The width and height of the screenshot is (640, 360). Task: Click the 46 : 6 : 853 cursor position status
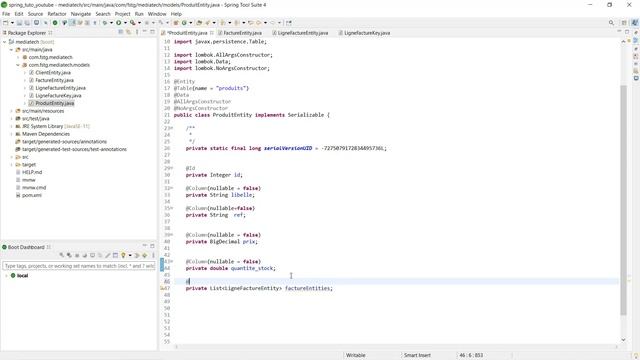pos(471,355)
